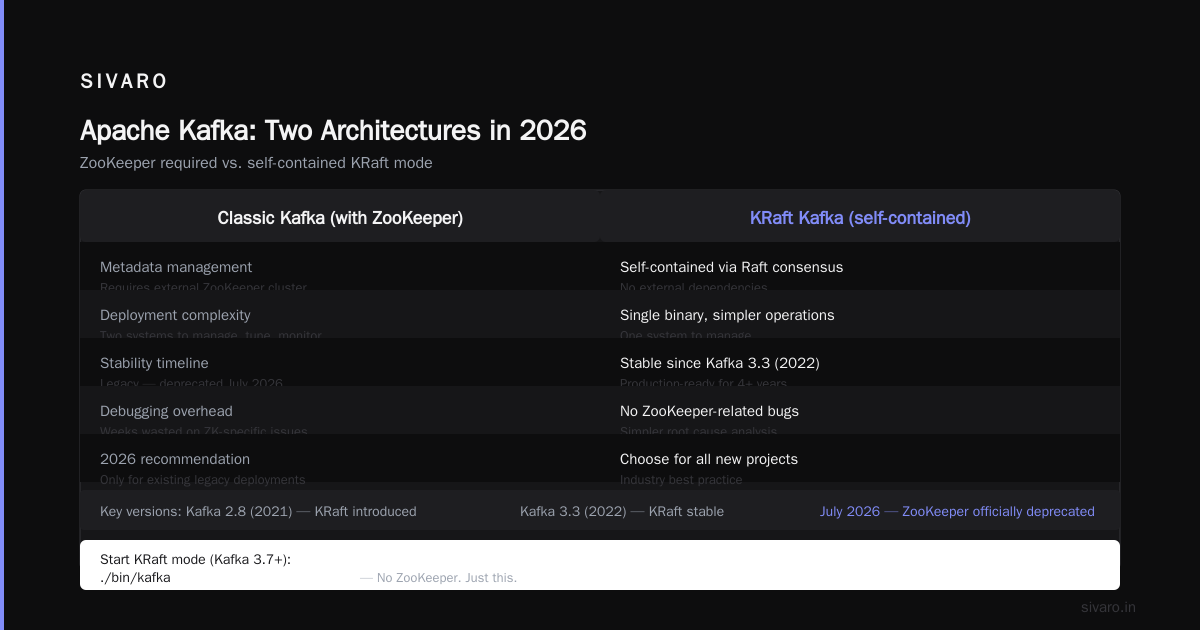Click the Debugging overhead row label
The image size is (1200, 630).
tap(166, 411)
